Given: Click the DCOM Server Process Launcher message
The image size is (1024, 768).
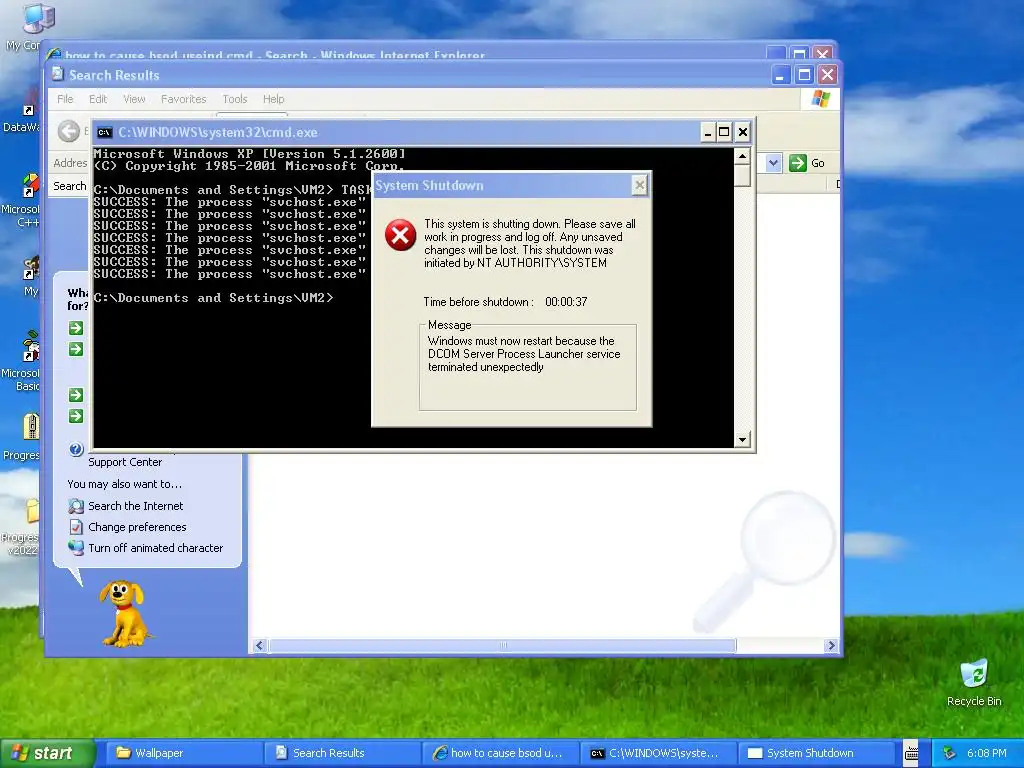Looking at the screenshot, I should [524, 354].
